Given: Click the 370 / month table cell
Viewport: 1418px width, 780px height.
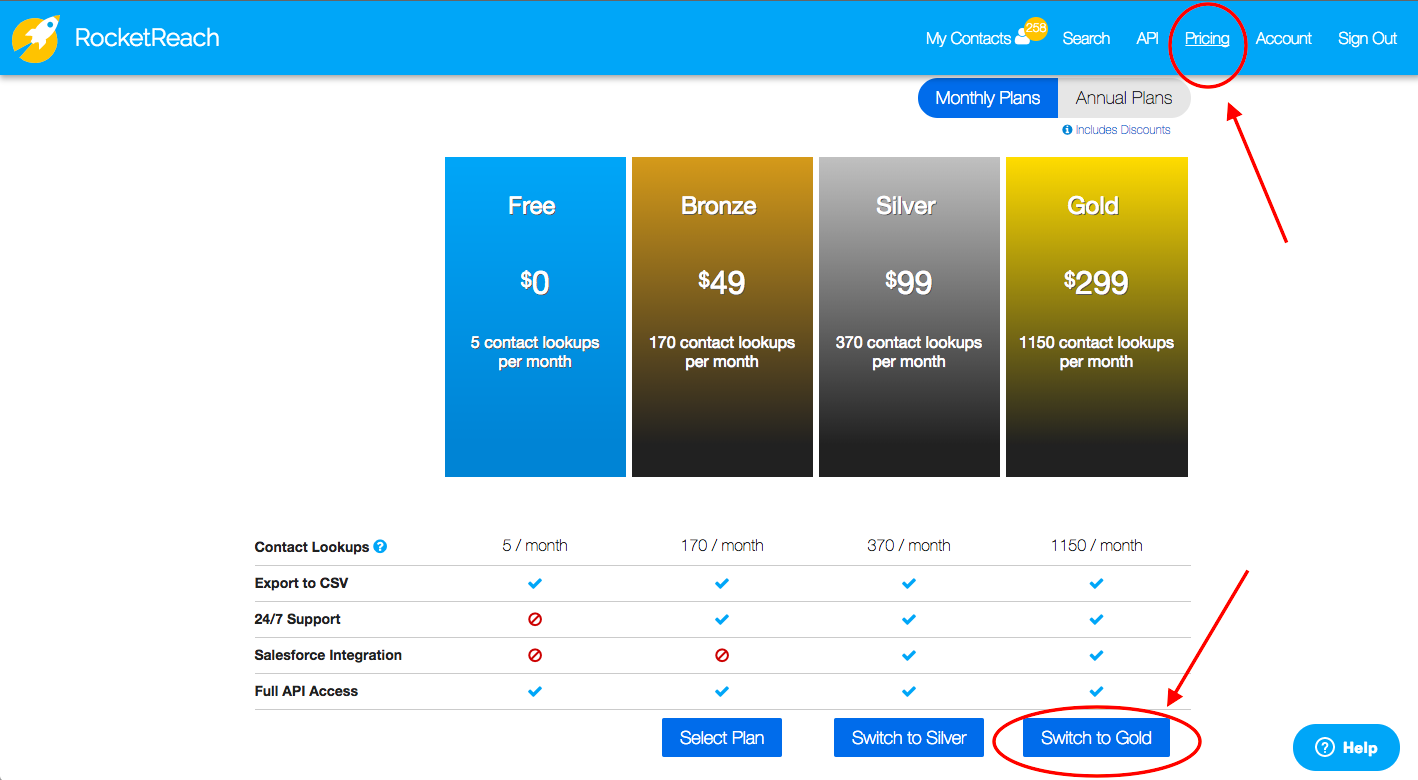Looking at the screenshot, I should click(x=909, y=546).
